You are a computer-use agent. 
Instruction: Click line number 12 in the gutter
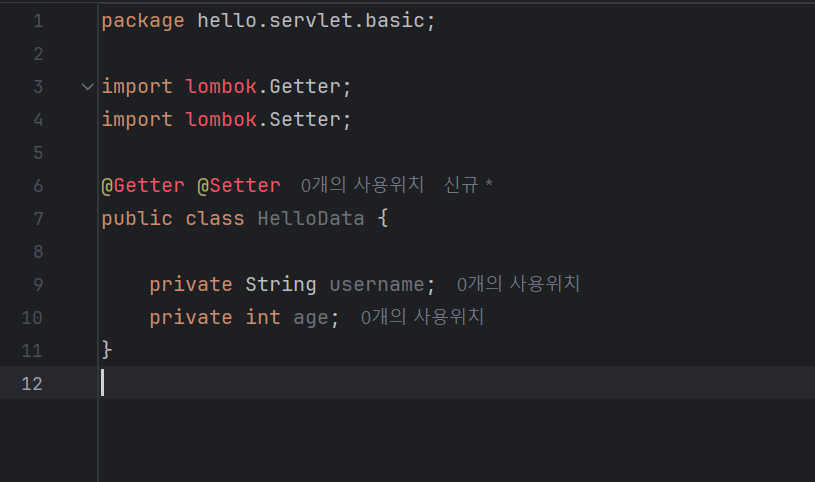tap(32, 383)
